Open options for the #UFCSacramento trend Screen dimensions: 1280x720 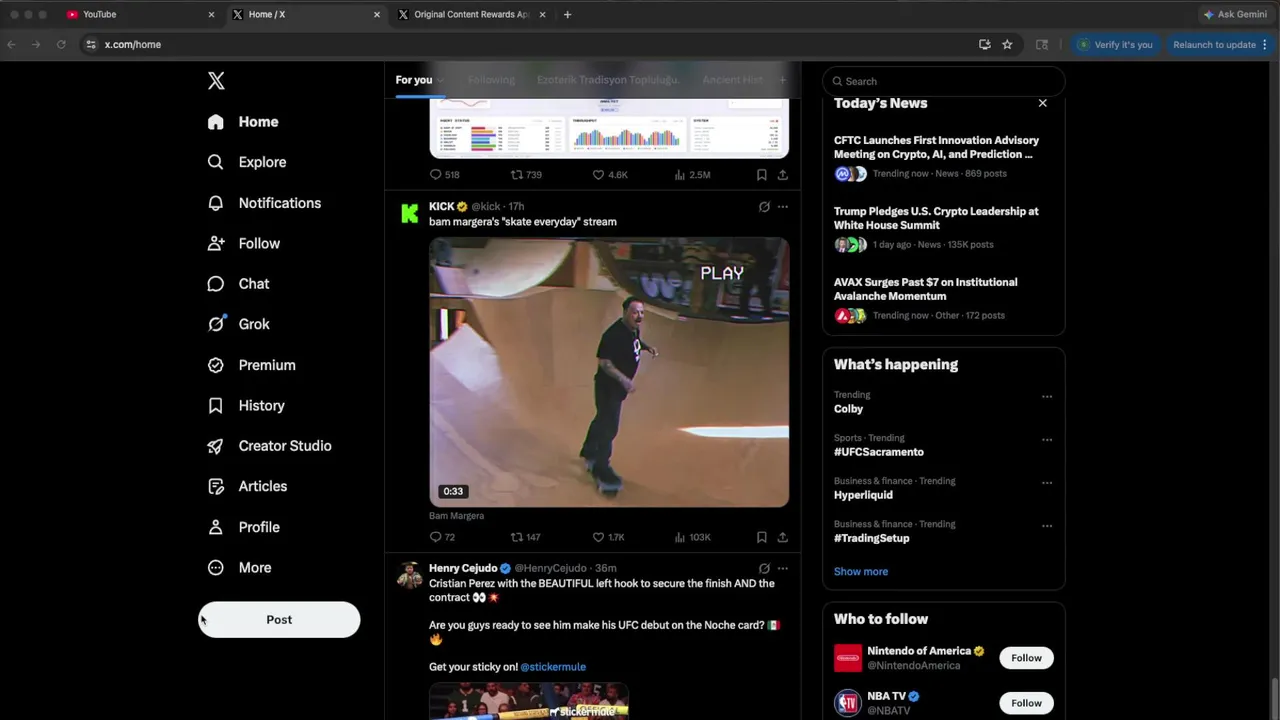coord(1047,440)
